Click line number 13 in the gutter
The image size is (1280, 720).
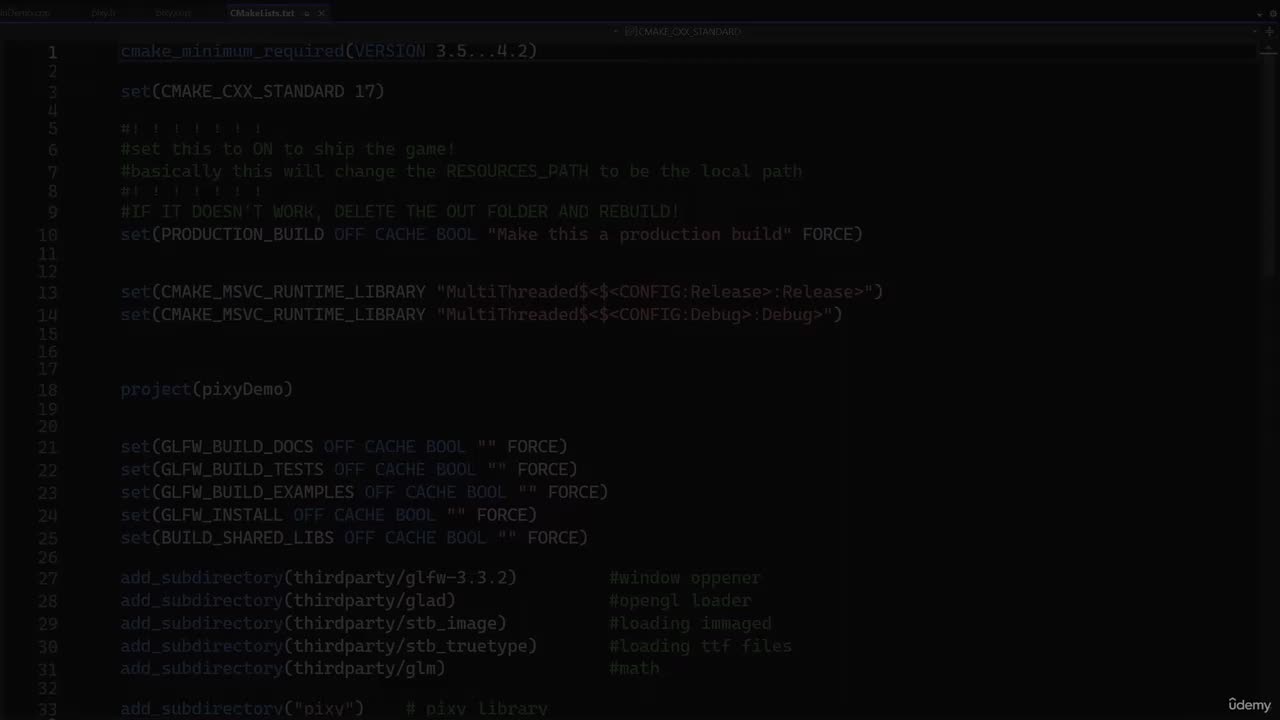tap(48, 293)
